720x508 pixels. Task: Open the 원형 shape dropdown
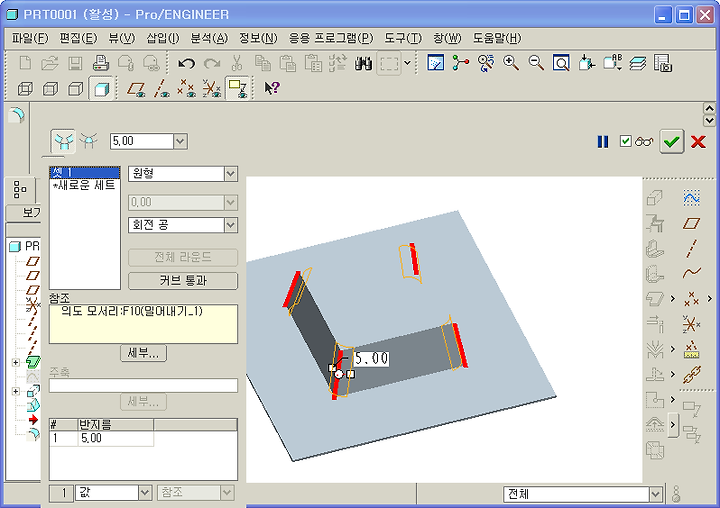(x=231, y=174)
